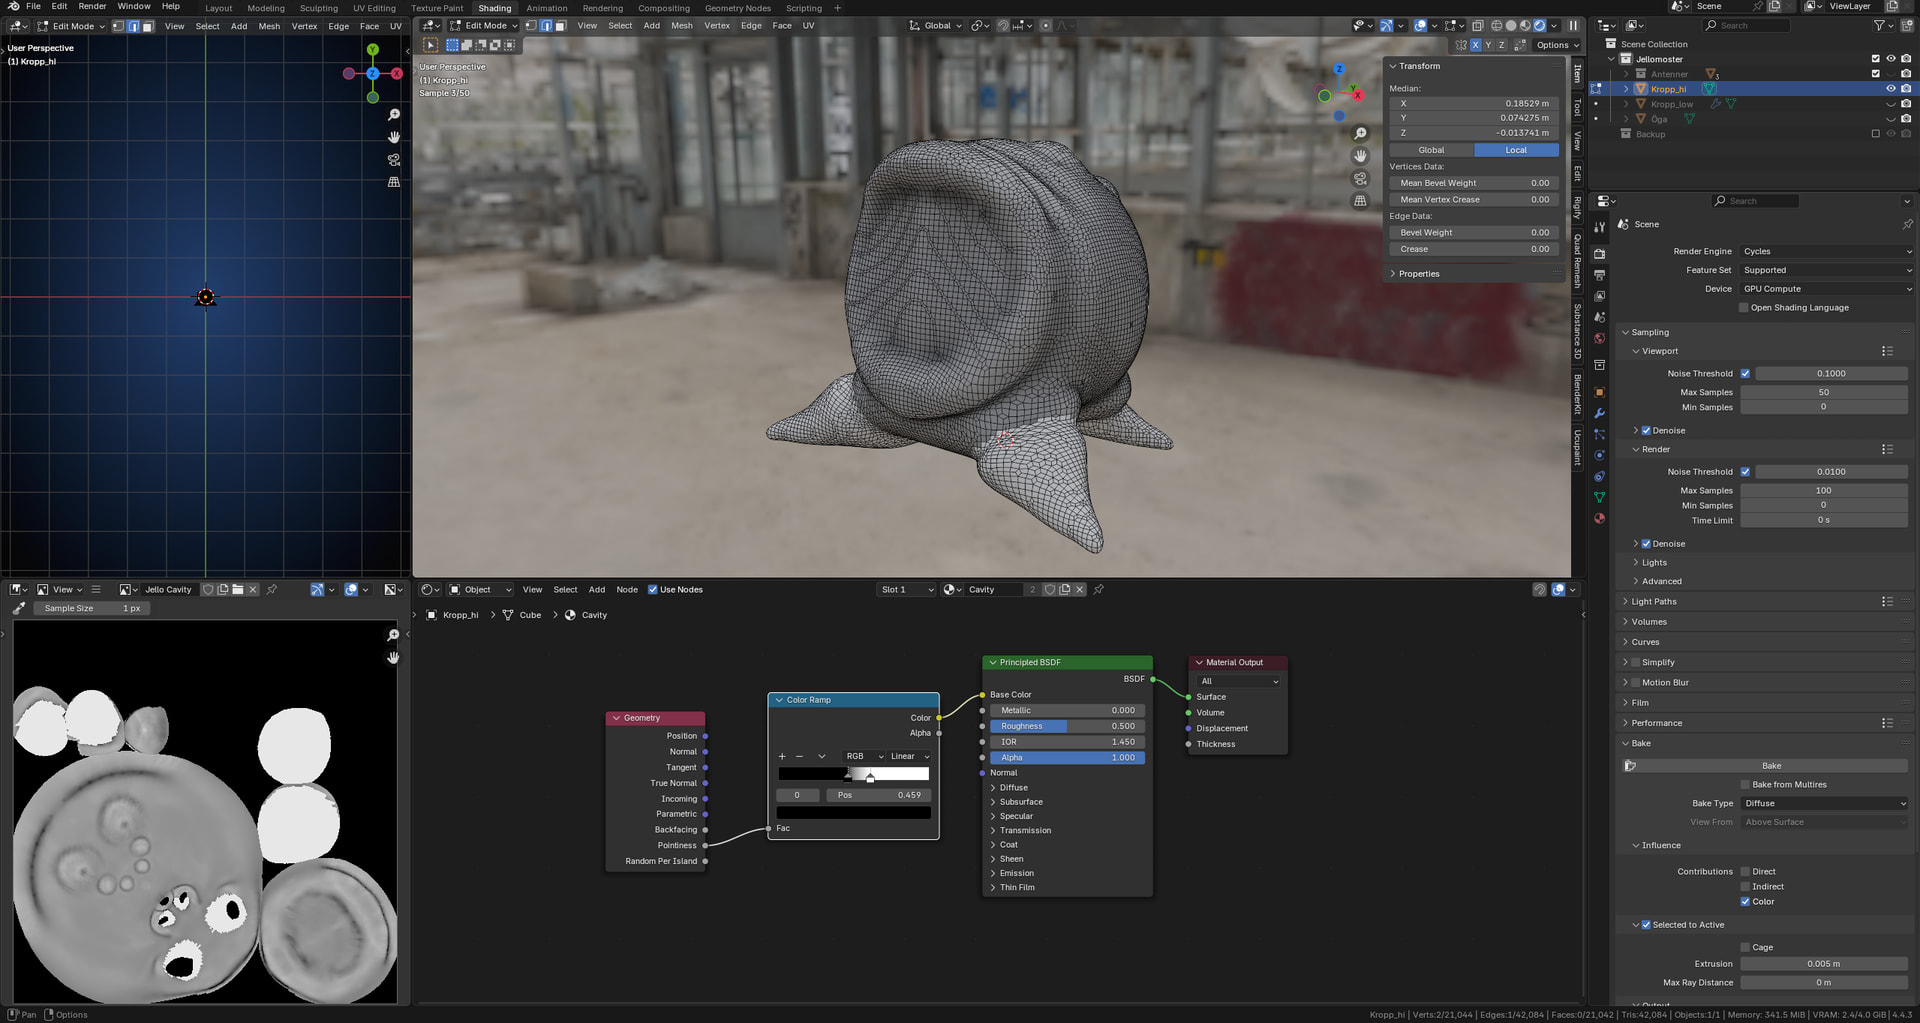Image resolution: width=1920 pixels, height=1023 pixels.
Task: Click the viewport zoom magnifier icon
Action: click(x=1360, y=134)
